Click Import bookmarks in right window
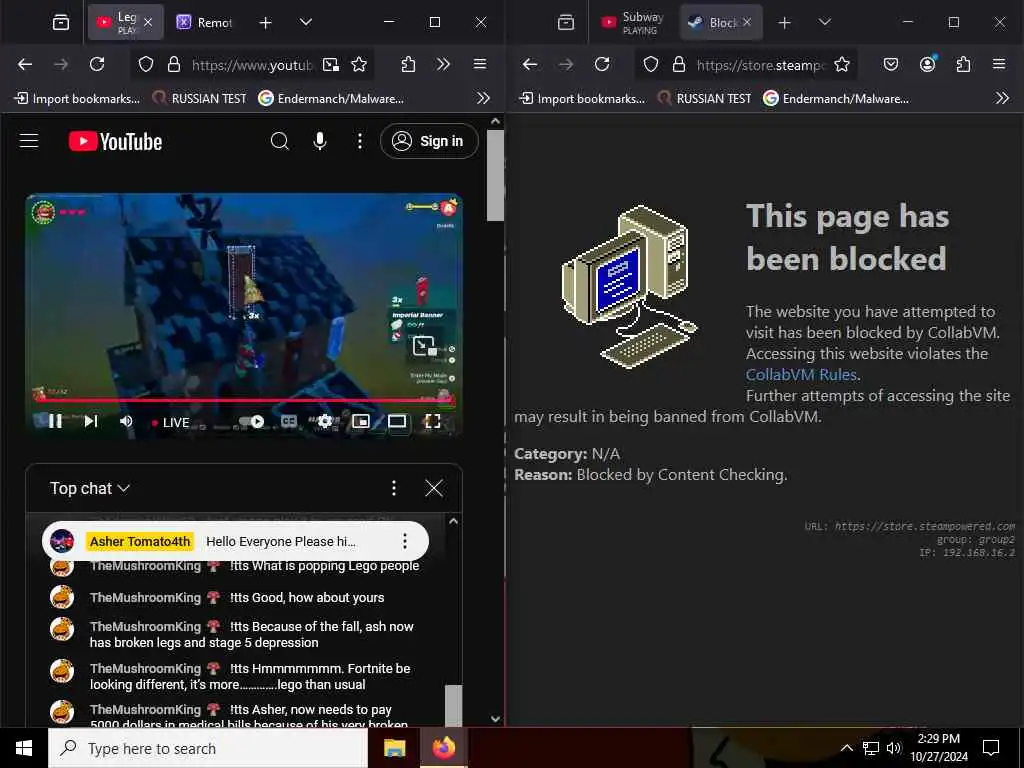1024x768 pixels. tap(582, 99)
